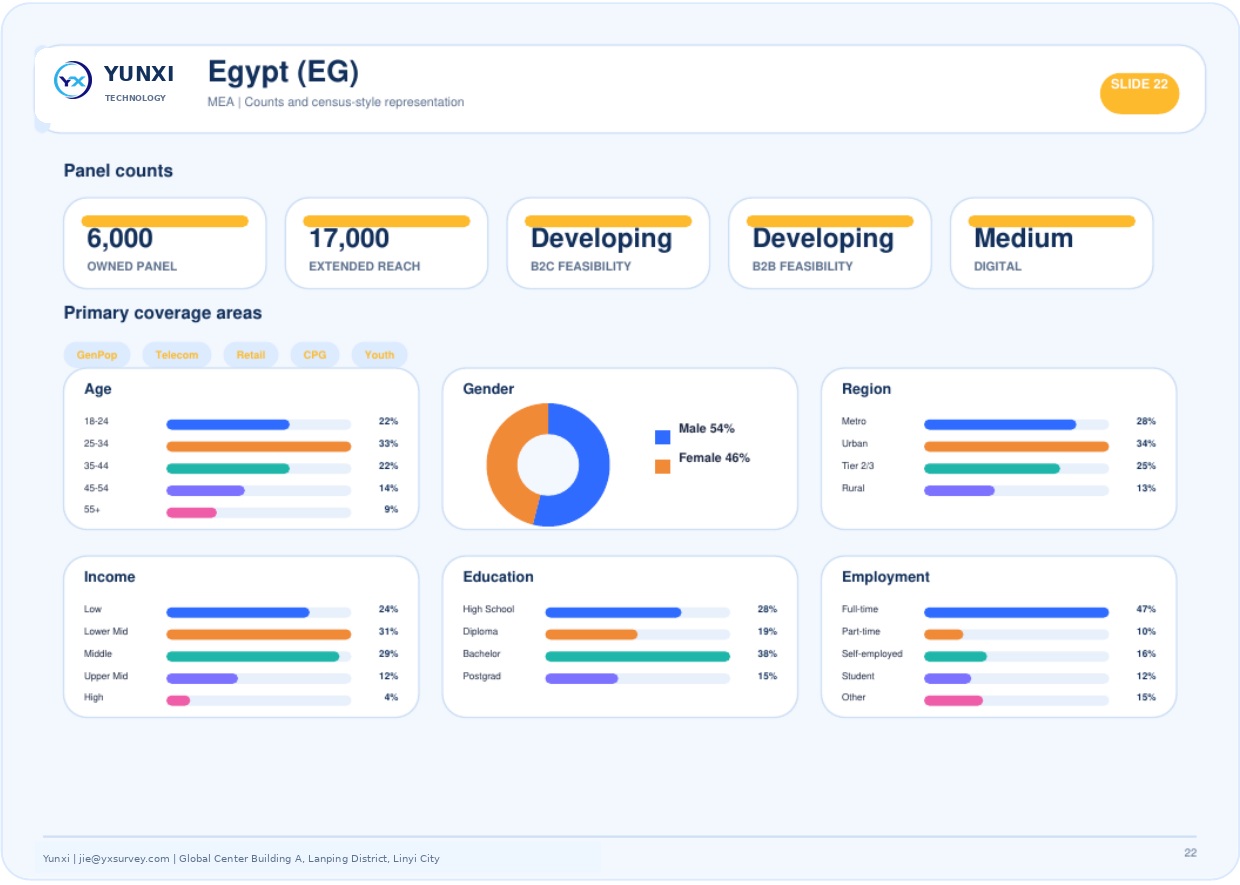Click the blue Male legend swatch
The image size is (1240, 885).
tap(662, 436)
